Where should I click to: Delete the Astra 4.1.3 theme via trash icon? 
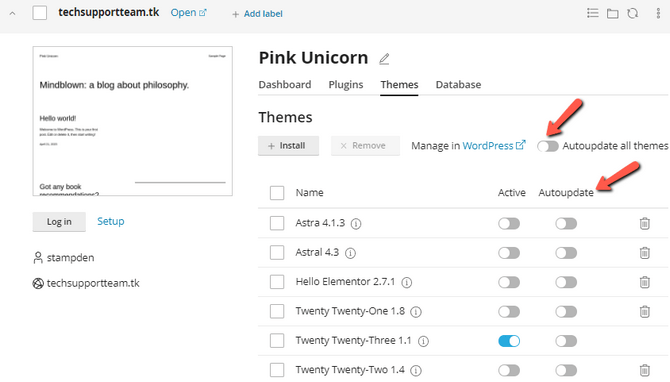click(644, 223)
